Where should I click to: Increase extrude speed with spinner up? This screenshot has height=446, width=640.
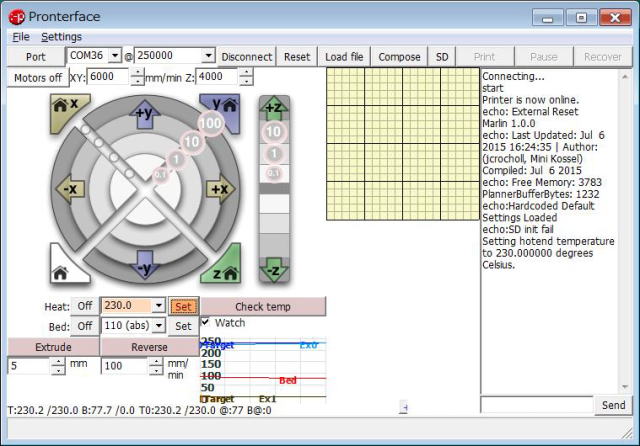(156, 362)
